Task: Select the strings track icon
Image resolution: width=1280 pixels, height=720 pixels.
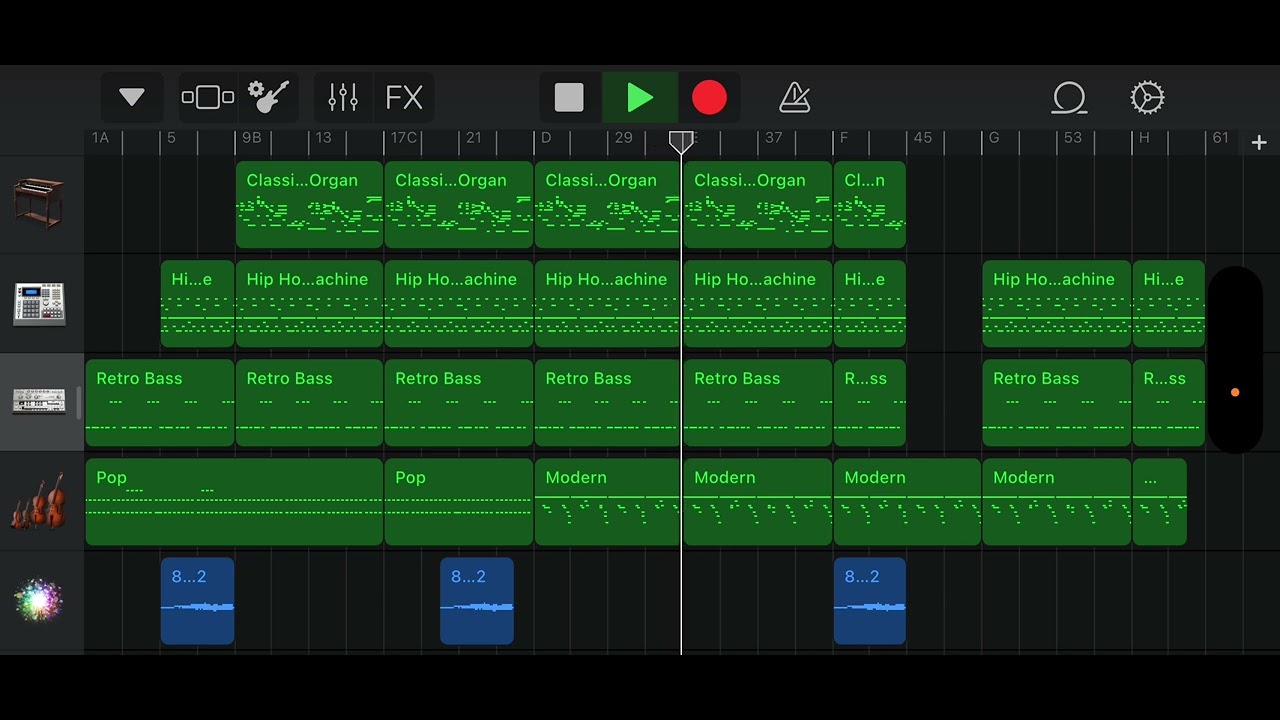Action: click(x=39, y=501)
